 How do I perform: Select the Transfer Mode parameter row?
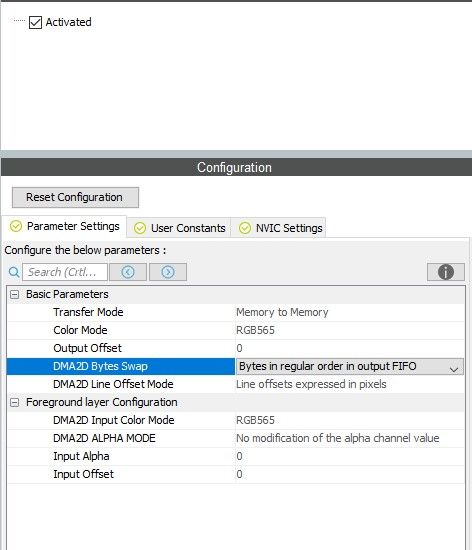236,312
